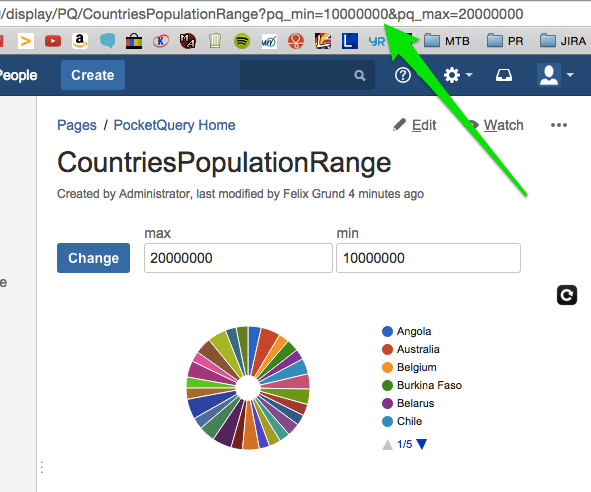Click Belarus legend label
Screen dimensions: 591x492
(x=415, y=403)
